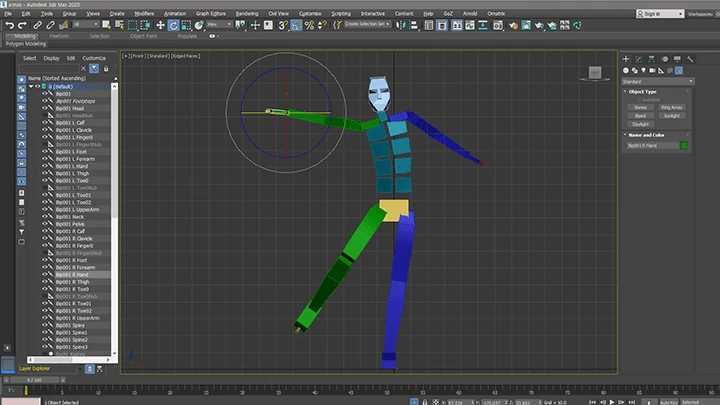The image size is (720, 405).
Task: Open the Modify command panel tab
Action: (x=639, y=59)
